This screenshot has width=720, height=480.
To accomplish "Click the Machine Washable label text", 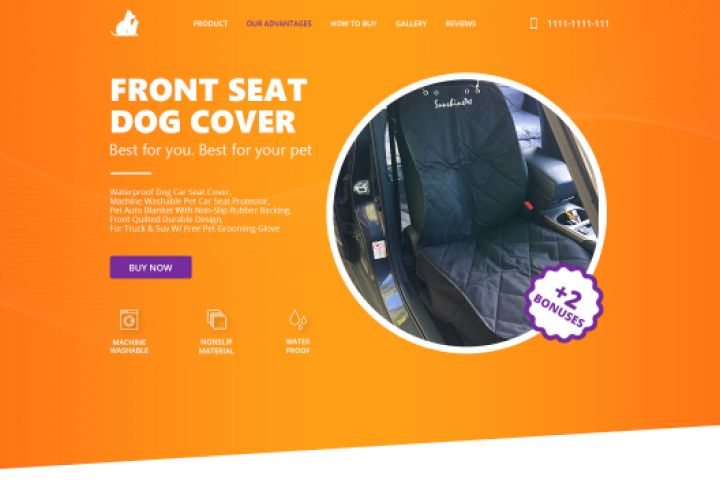I will click(129, 346).
